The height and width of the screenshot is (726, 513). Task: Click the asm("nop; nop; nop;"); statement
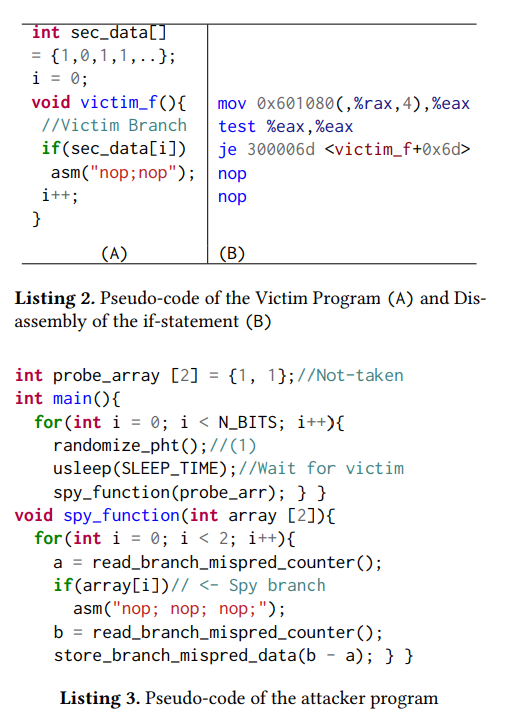pos(179,609)
